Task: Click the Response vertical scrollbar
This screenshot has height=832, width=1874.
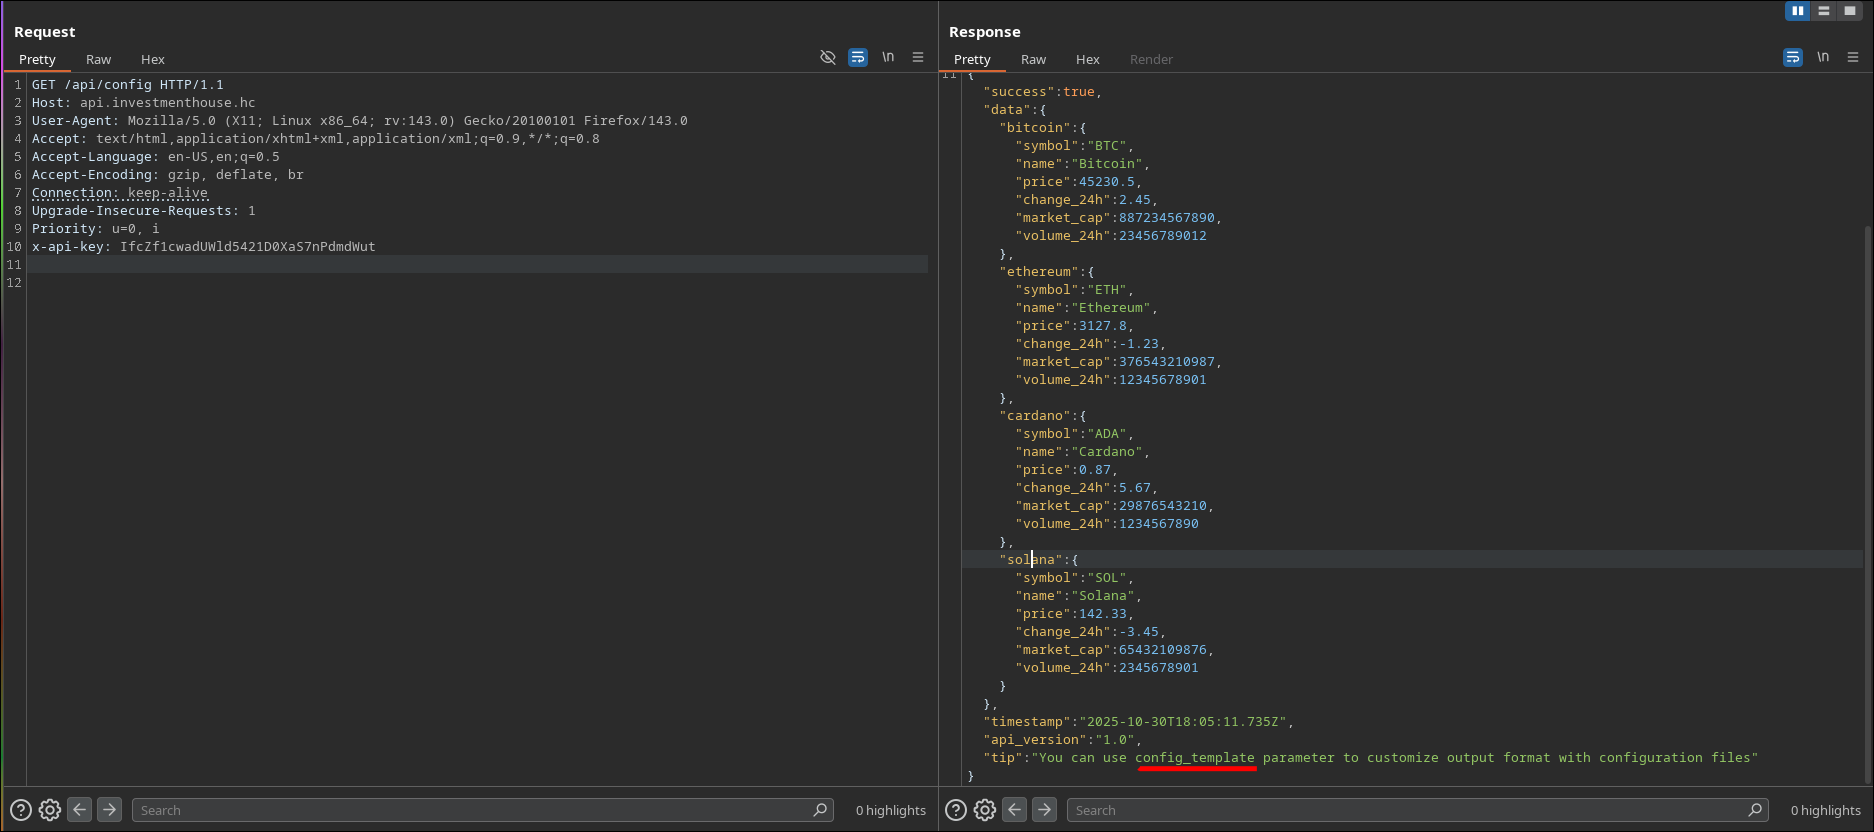Action: click(1868, 500)
